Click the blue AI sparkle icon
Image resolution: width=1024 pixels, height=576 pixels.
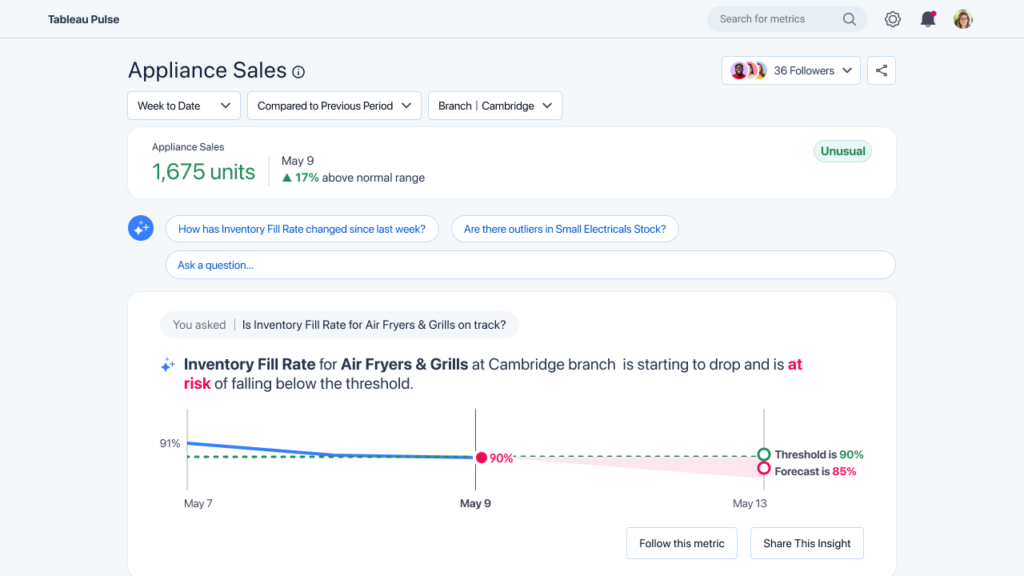(140, 228)
